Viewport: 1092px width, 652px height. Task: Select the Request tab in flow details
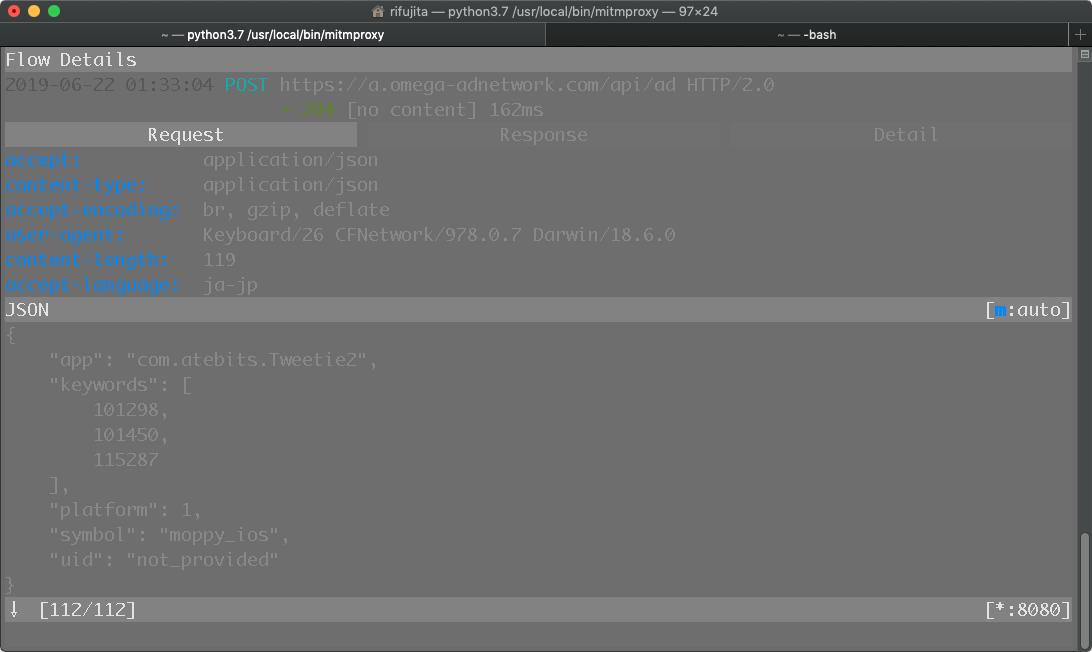pos(181,134)
